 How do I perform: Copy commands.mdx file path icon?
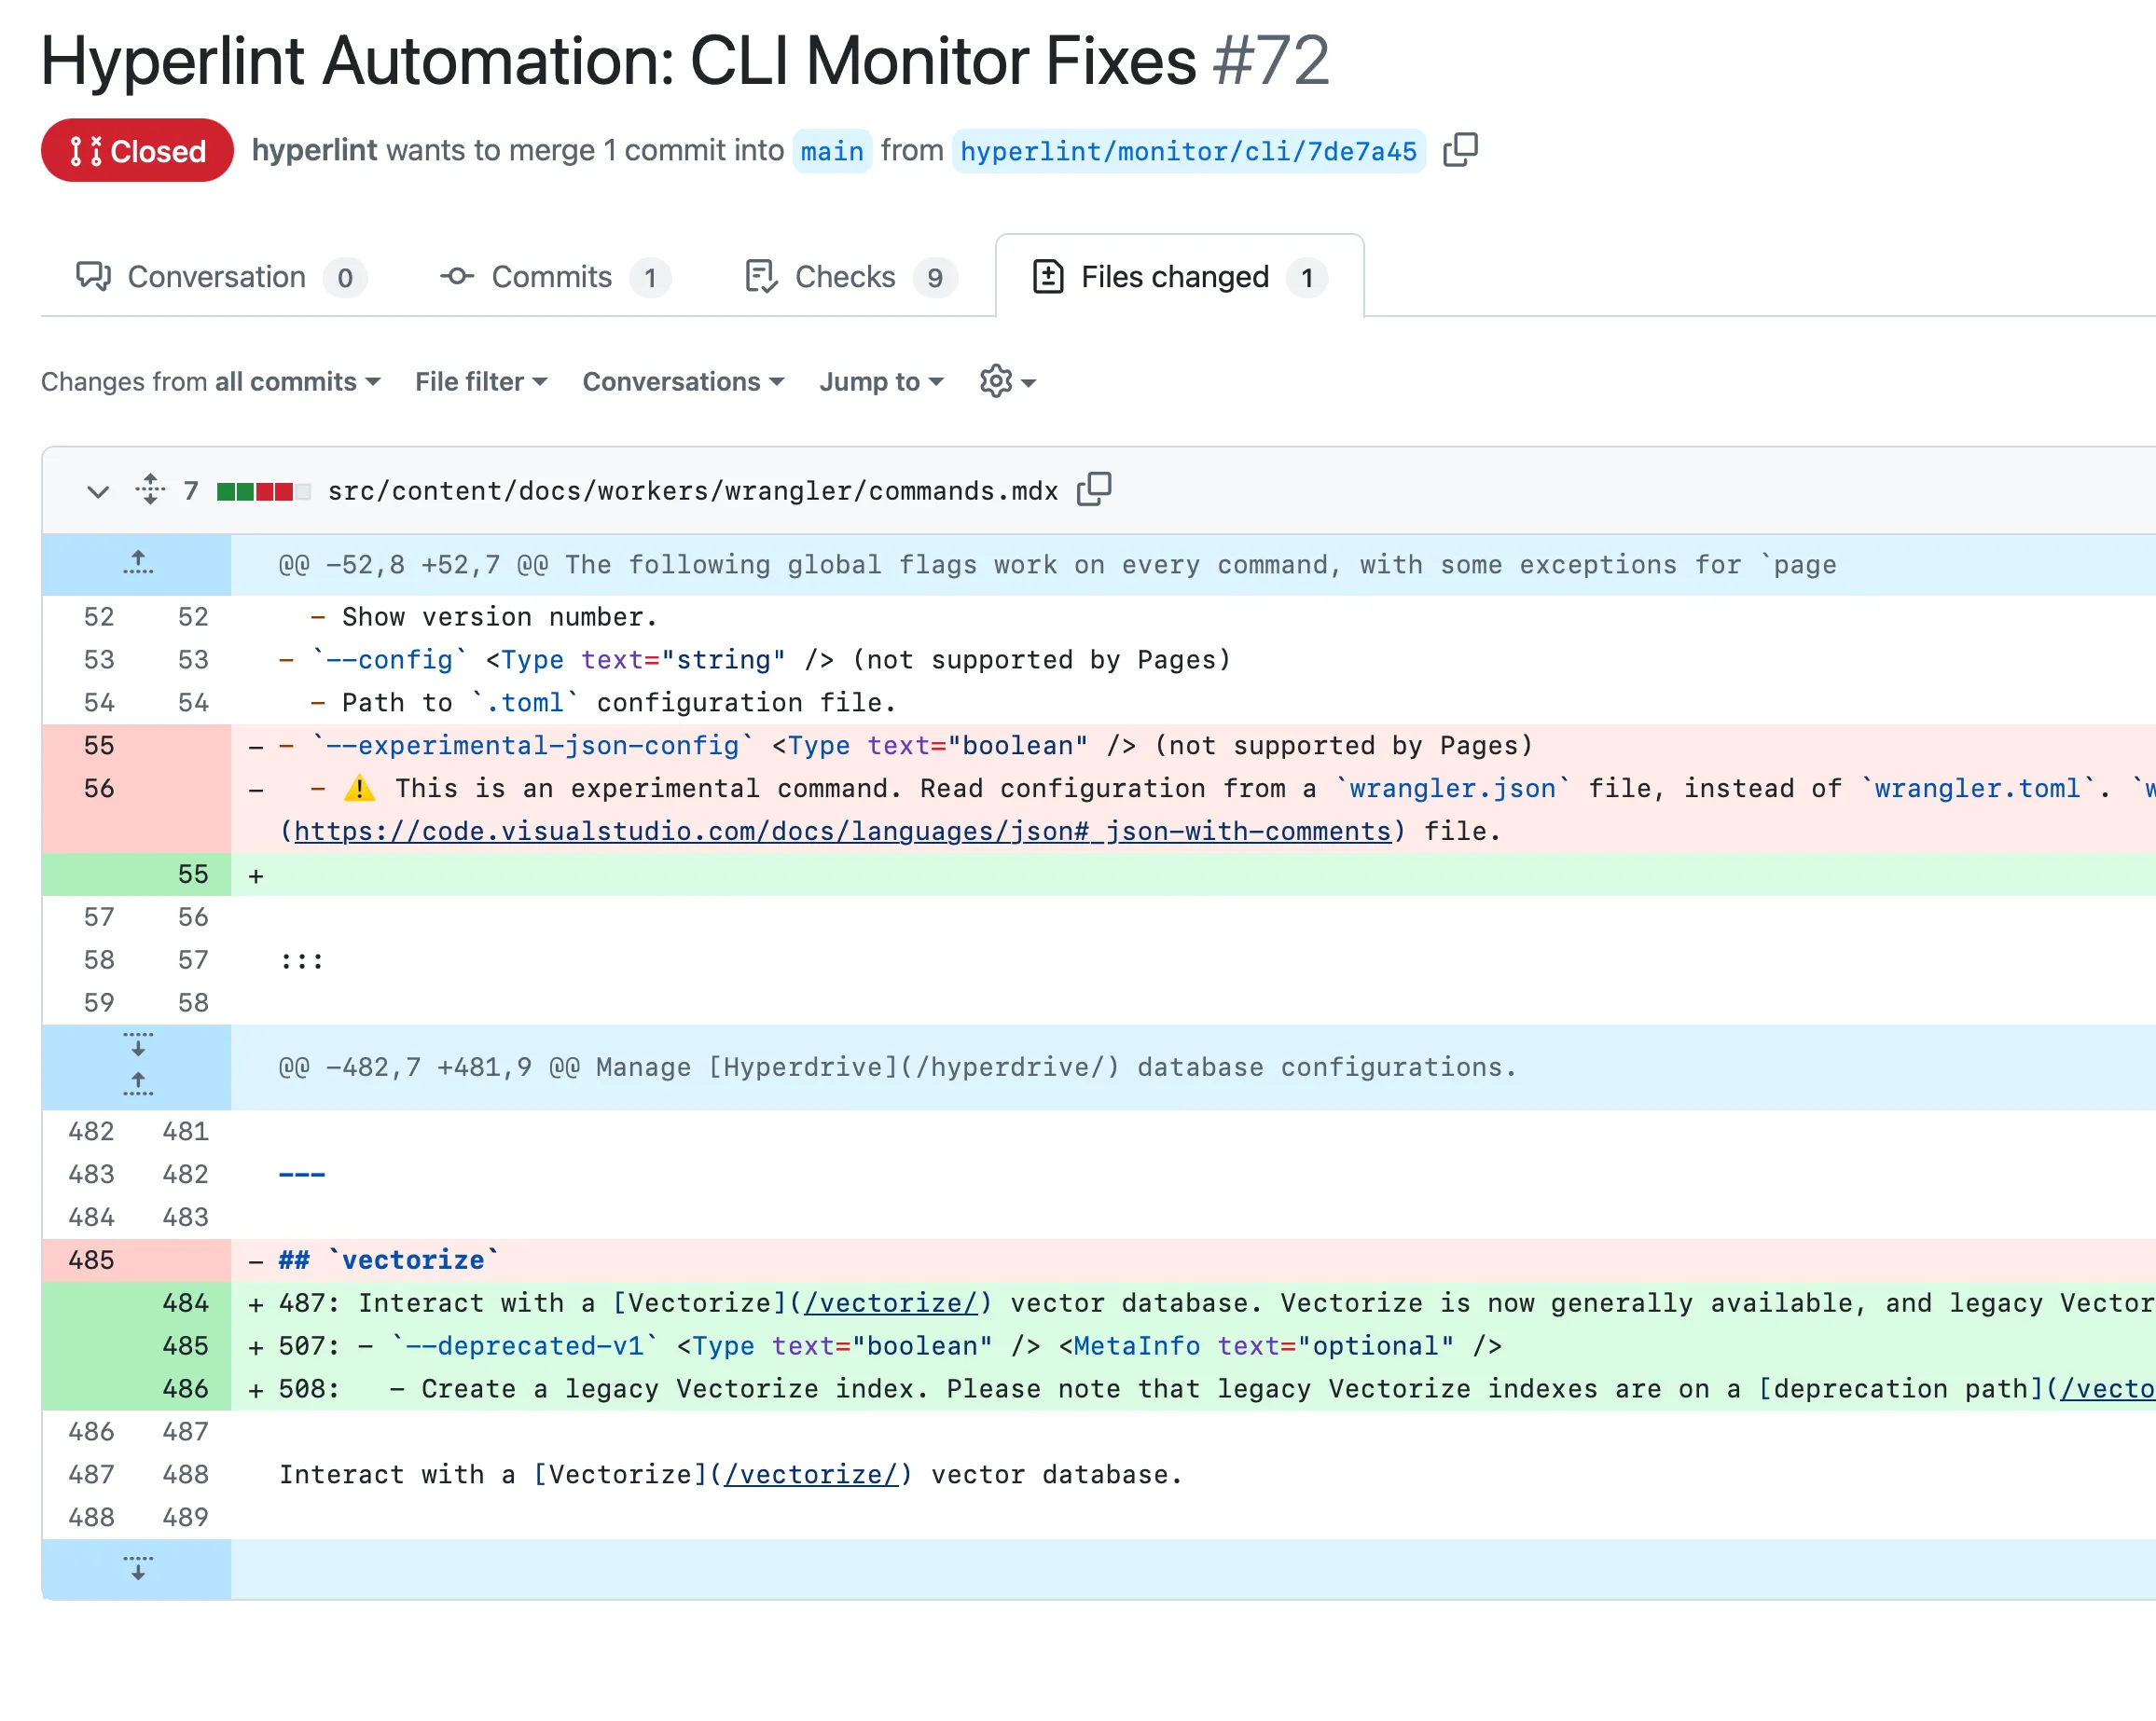point(1094,489)
